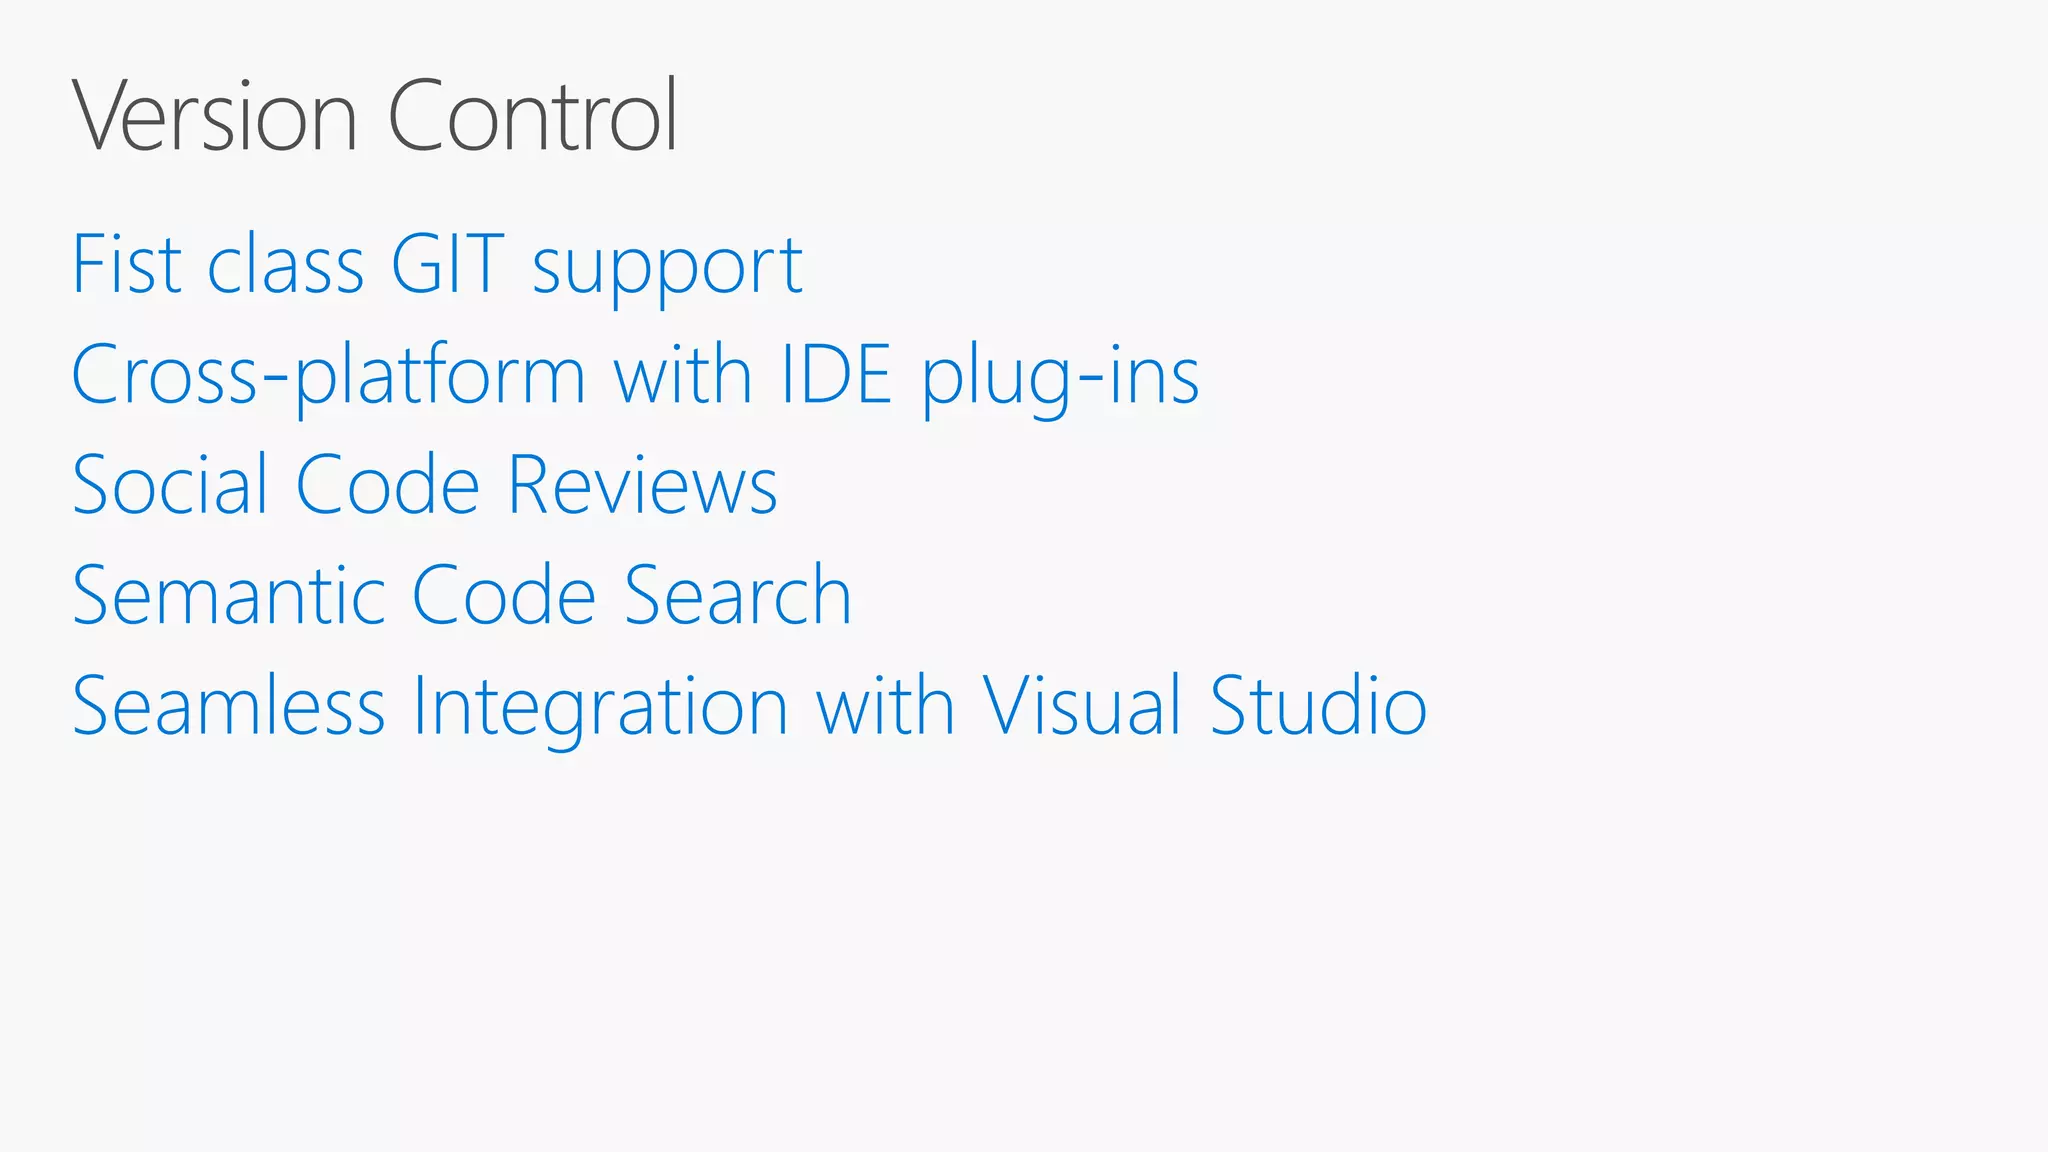Select the word Search
This screenshot has height=1152, width=2048.
point(738,596)
